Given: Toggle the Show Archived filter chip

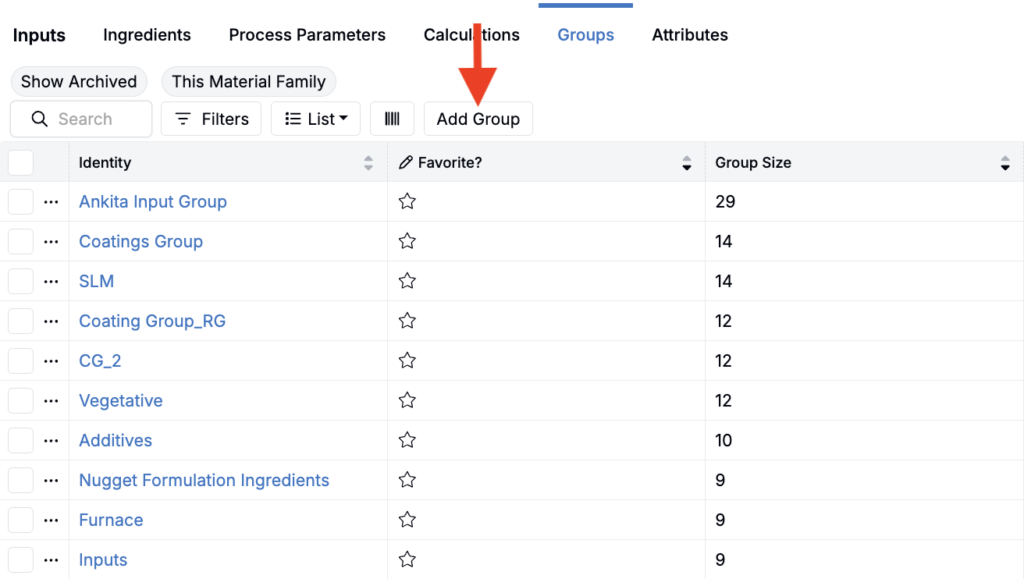Looking at the screenshot, I should click(x=79, y=82).
